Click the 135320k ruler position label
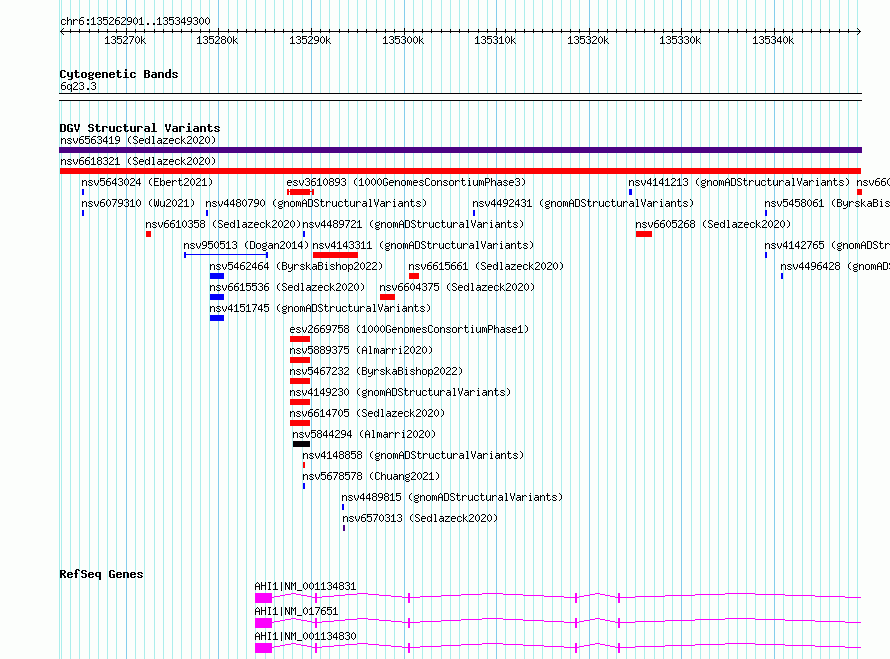The width and height of the screenshot is (890, 659). coord(588,40)
